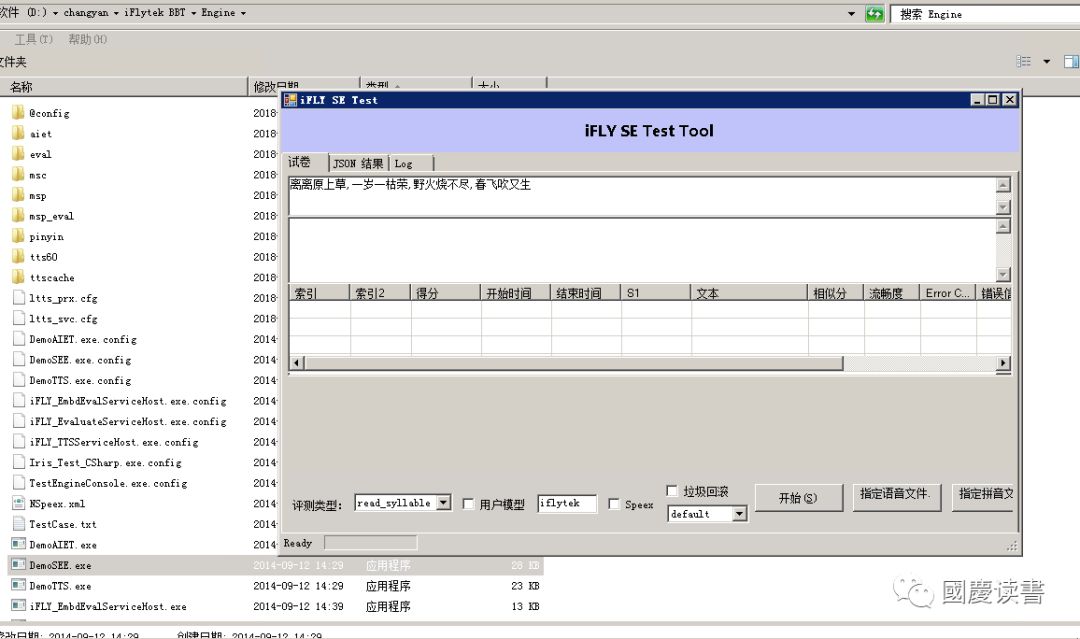The width and height of the screenshot is (1080, 639).
Task: Click the iFLY_EmbdEvalServiceHost.exe application icon
Action: pyautogui.click(x=19, y=606)
